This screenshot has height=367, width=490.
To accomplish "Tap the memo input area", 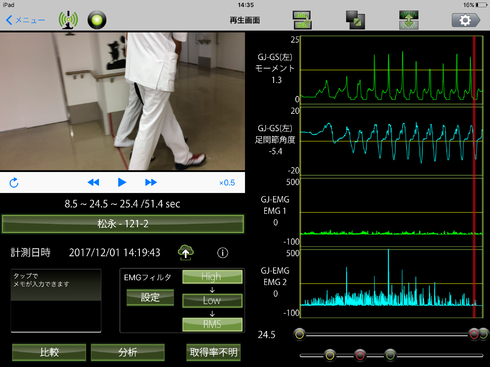I will (x=56, y=301).
